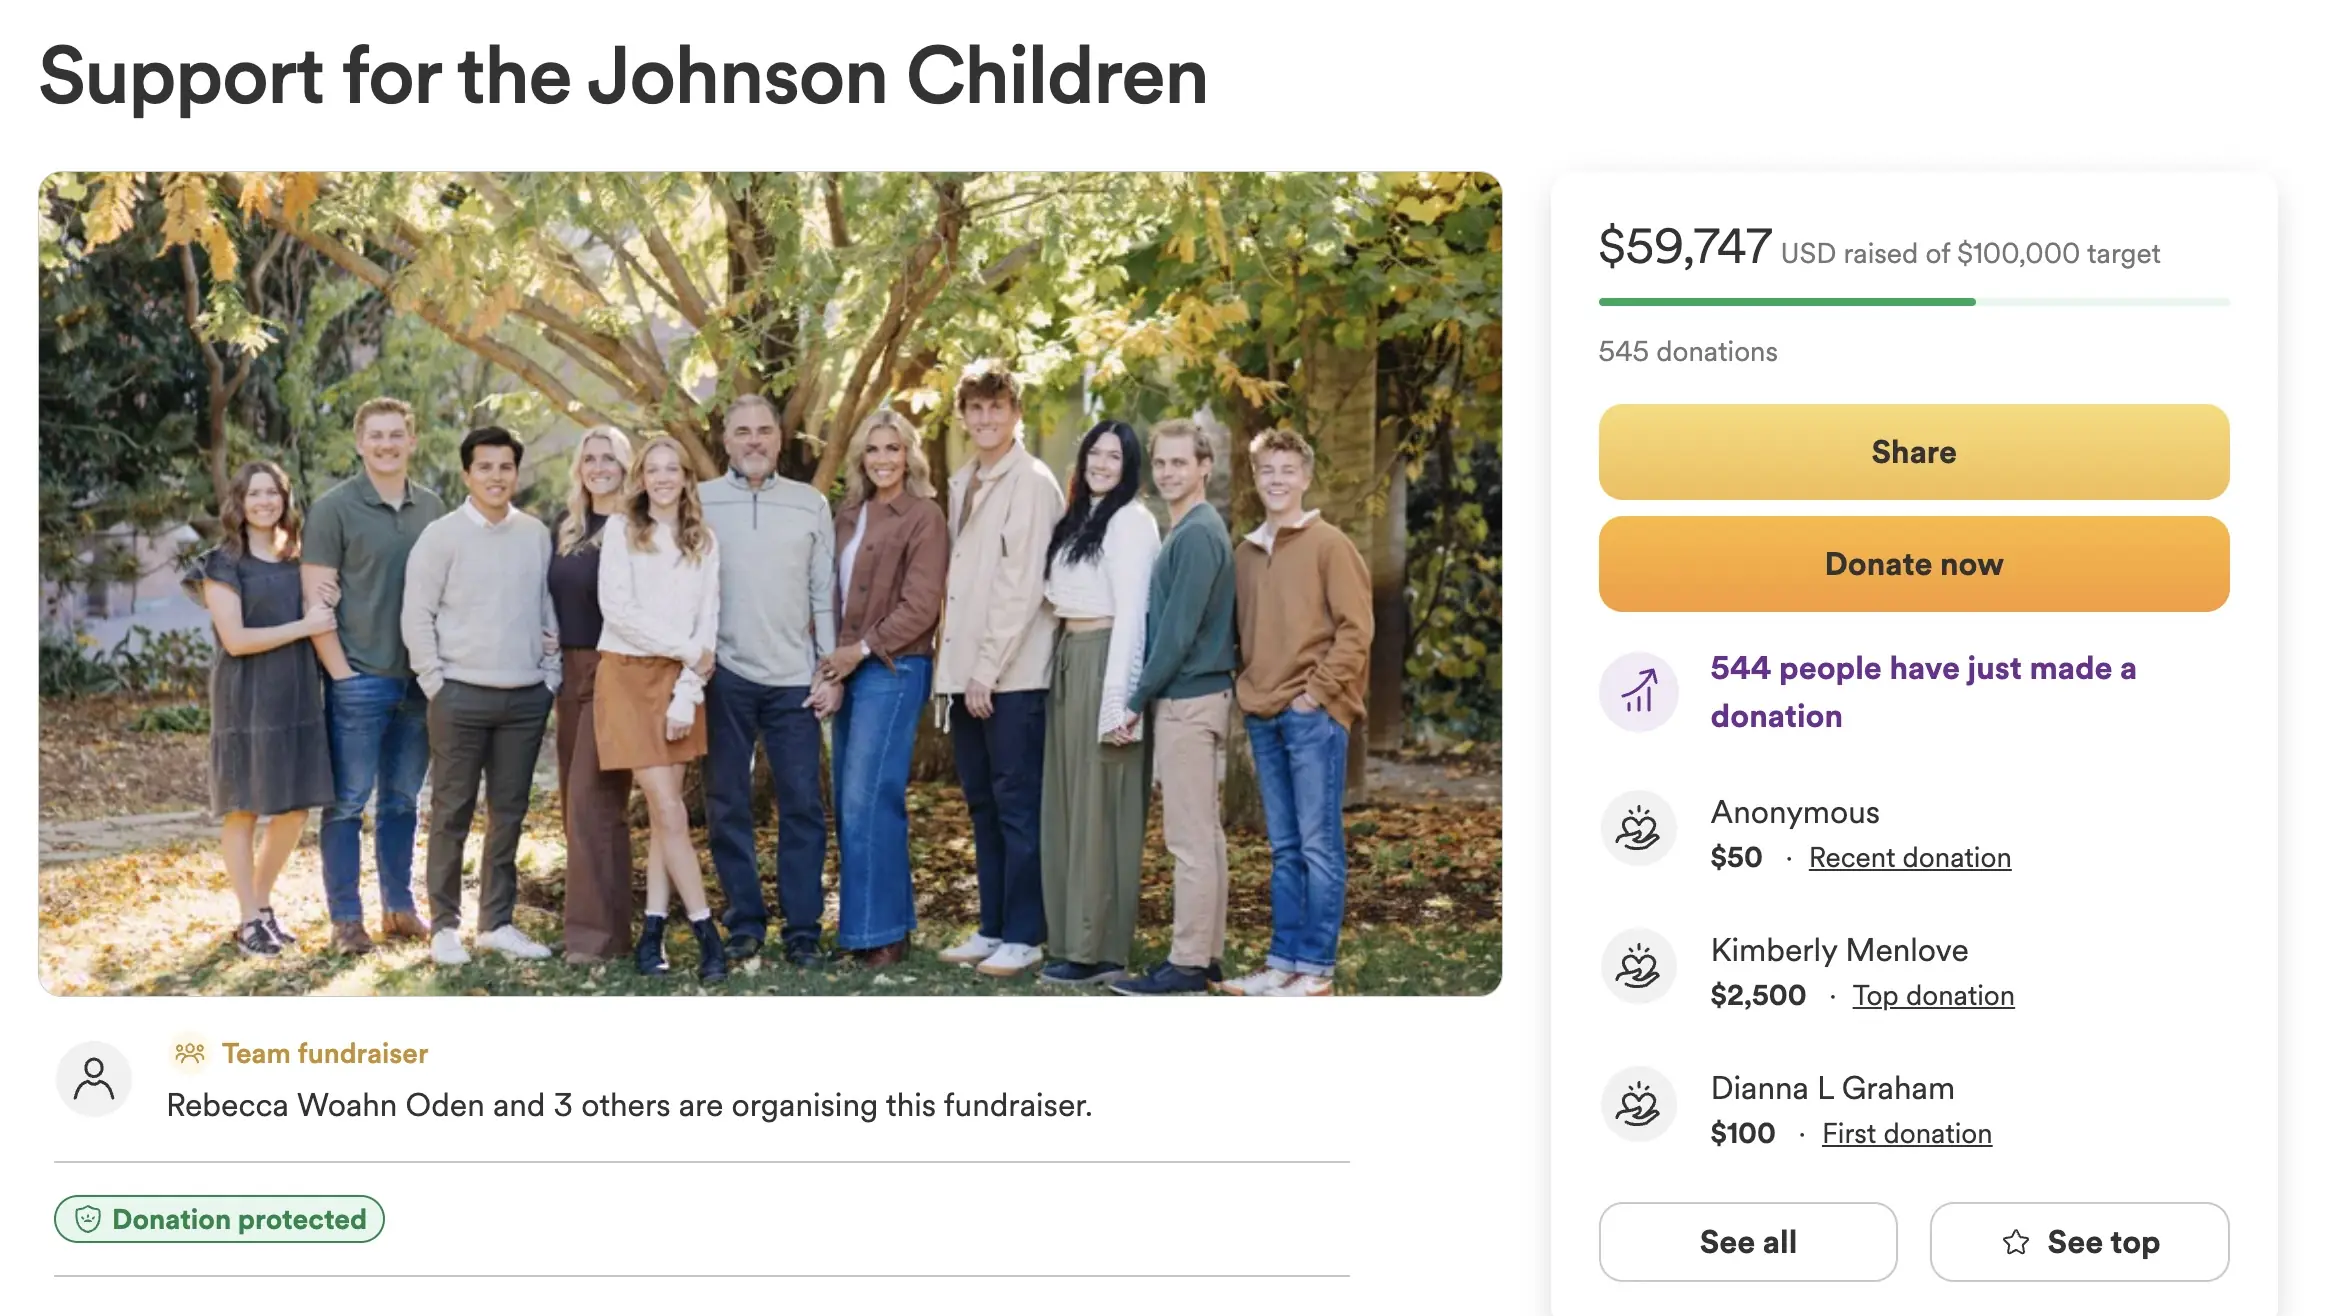2338x1316 pixels.
Task: Open the Johnson family group photo
Action: (770, 583)
